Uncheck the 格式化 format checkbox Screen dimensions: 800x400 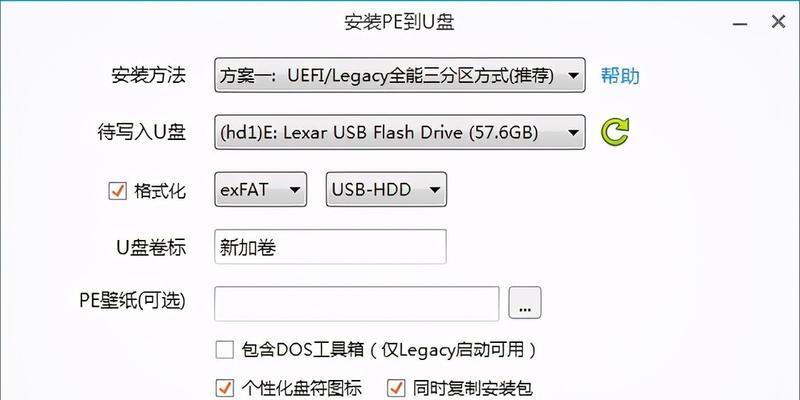click(x=118, y=191)
